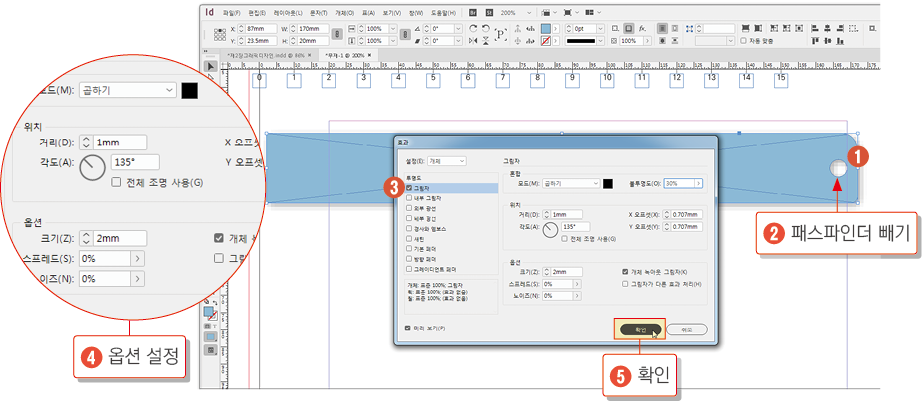The width and height of the screenshot is (922, 401).
Task: Toggle the 자동 맞춤 (auto-fit) checkbox
Action: coord(743,41)
